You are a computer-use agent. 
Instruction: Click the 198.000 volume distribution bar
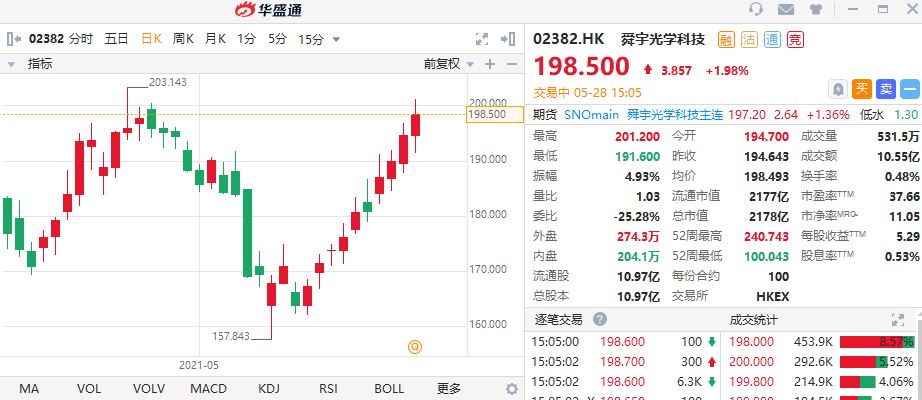coord(876,342)
